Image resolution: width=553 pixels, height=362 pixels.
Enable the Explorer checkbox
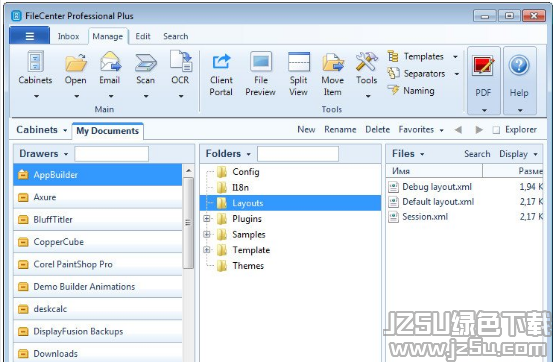click(496, 130)
